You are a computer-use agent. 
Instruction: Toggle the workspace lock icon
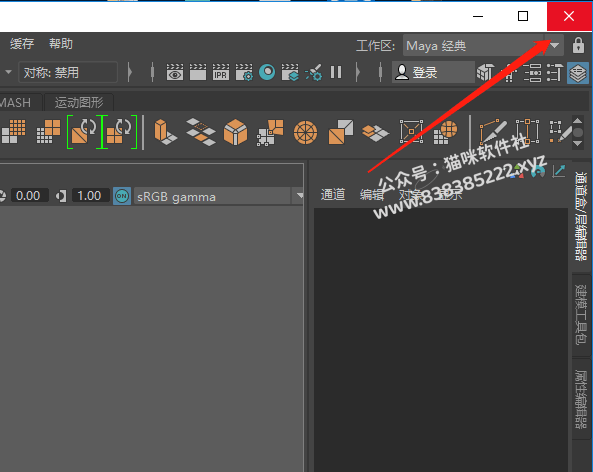pos(578,45)
